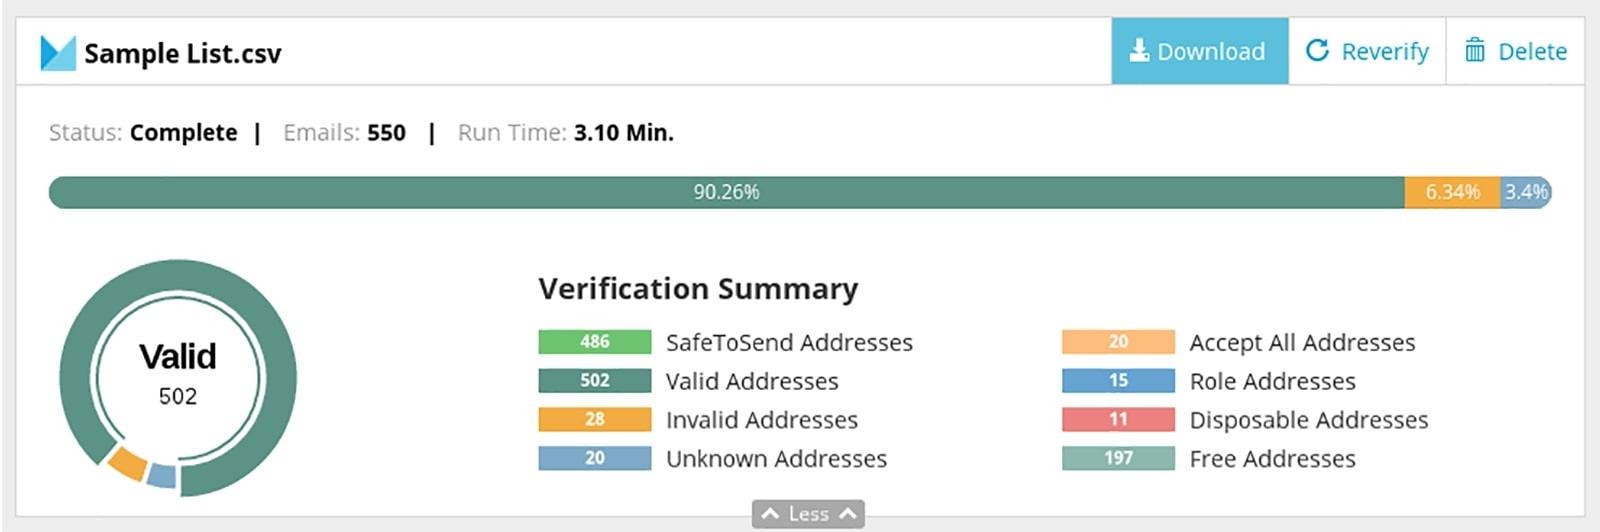
Task: Click the teal 197 Free Addresses swatch
Action: (x=1117, y=458)
